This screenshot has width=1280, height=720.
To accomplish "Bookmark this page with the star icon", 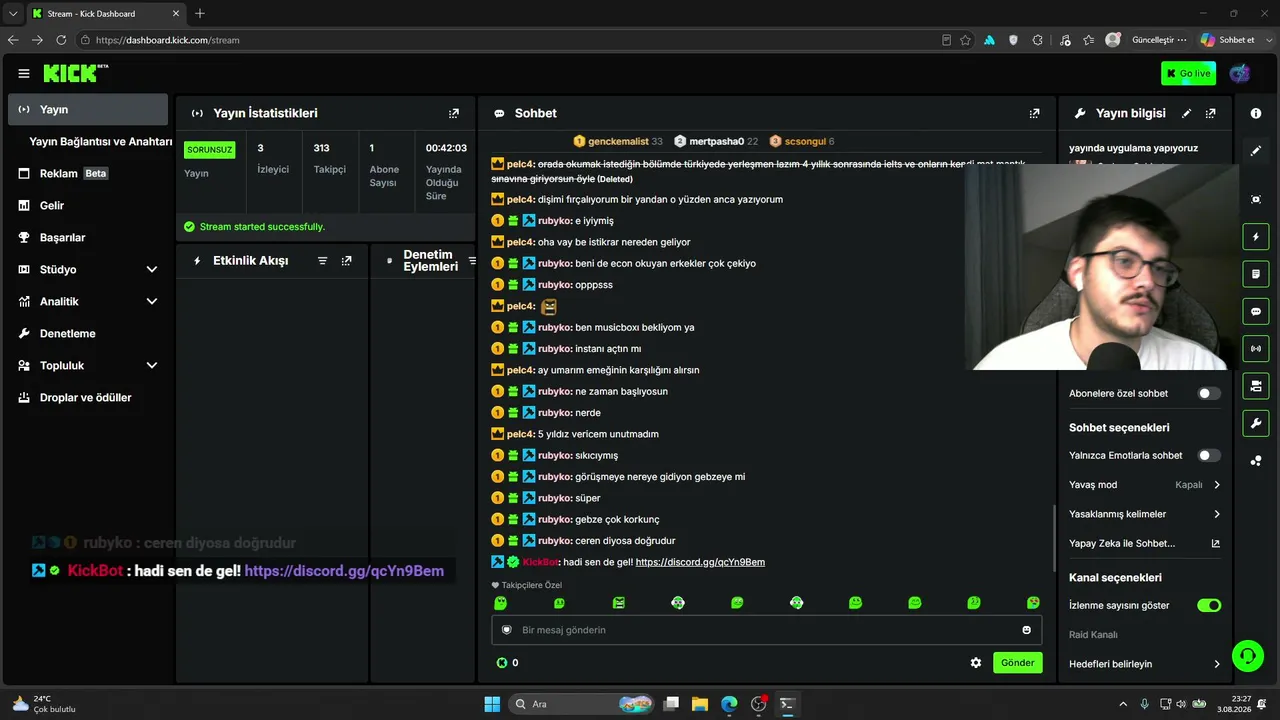I will coord(965,40).
